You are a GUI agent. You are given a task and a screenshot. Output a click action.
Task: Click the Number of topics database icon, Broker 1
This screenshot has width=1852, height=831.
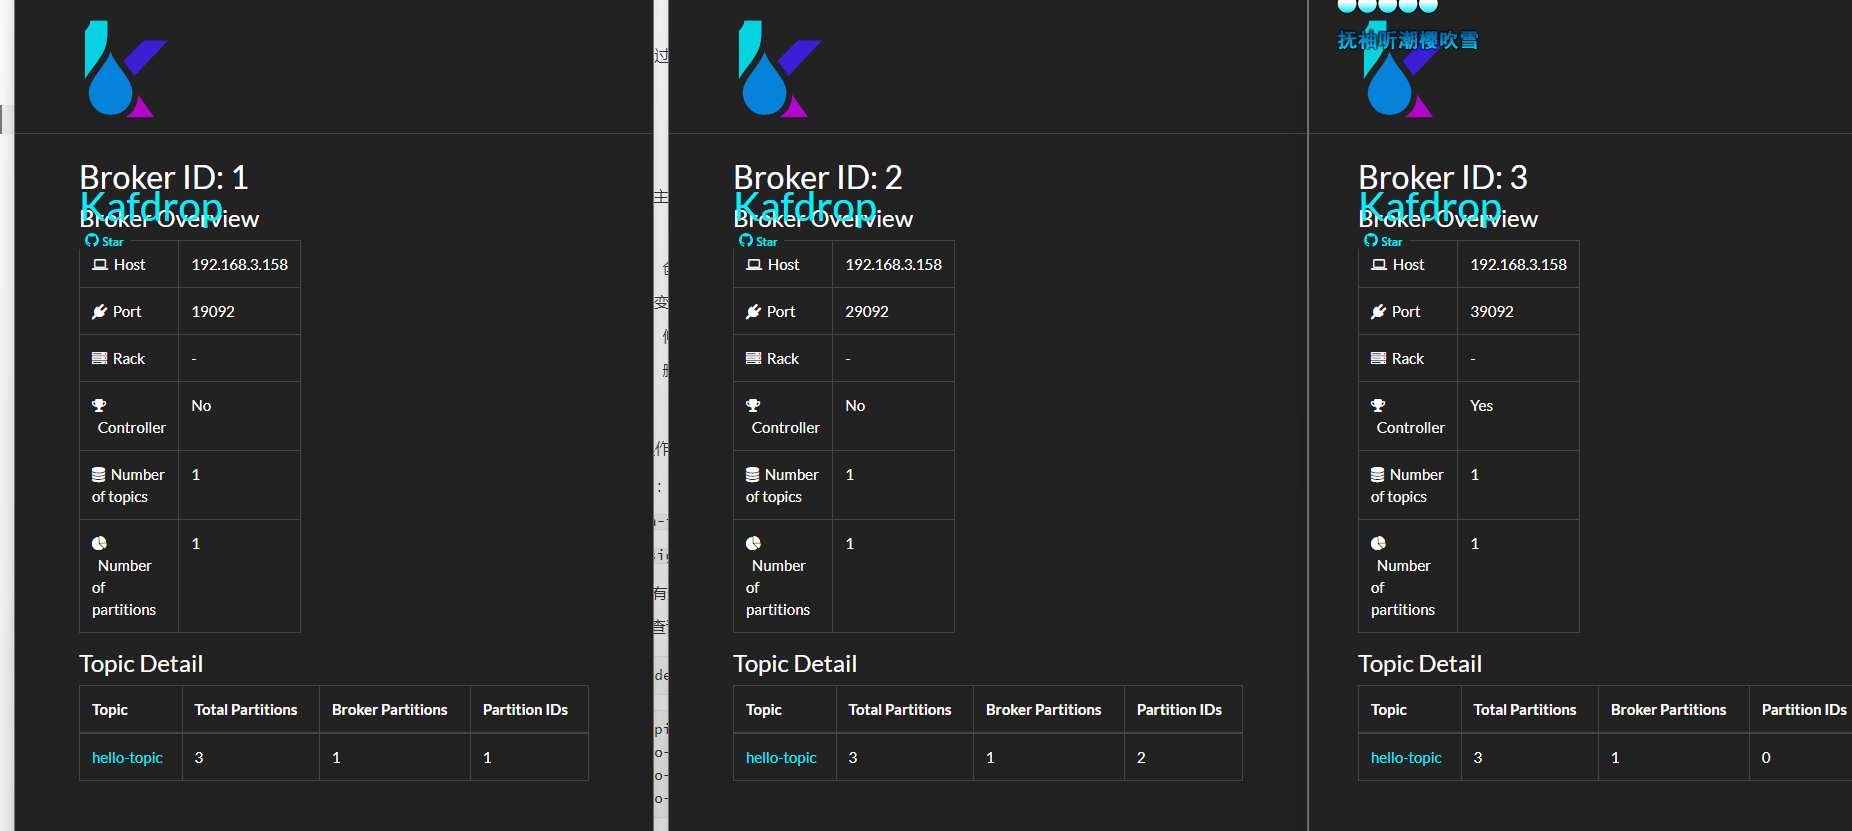[99, 475]
